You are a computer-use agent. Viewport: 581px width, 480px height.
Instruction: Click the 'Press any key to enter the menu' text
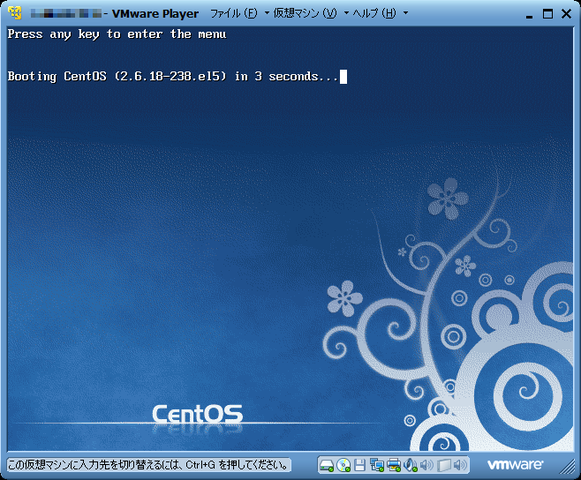coord(117,34)
